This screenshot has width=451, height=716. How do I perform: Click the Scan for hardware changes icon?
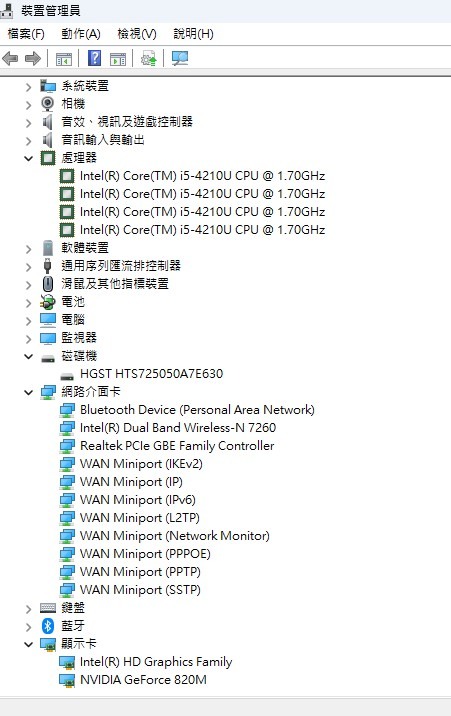click(x=180, y=58)
